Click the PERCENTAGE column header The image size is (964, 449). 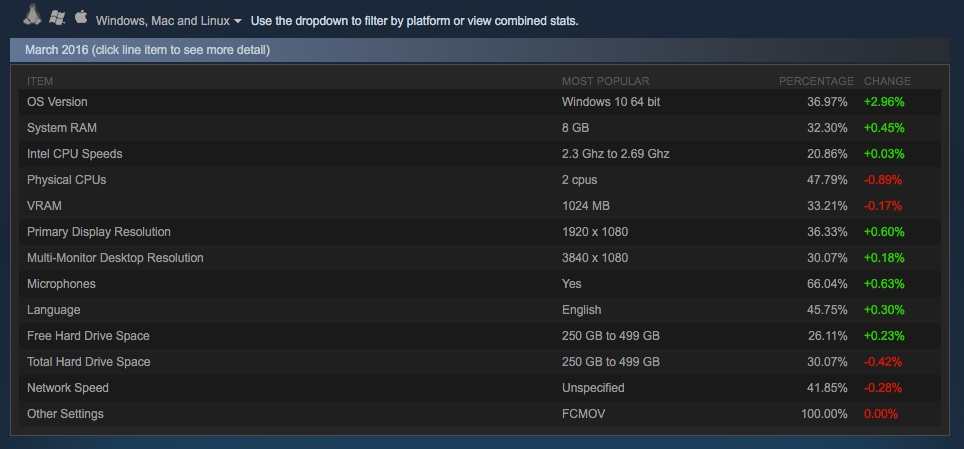coord(816,81)
